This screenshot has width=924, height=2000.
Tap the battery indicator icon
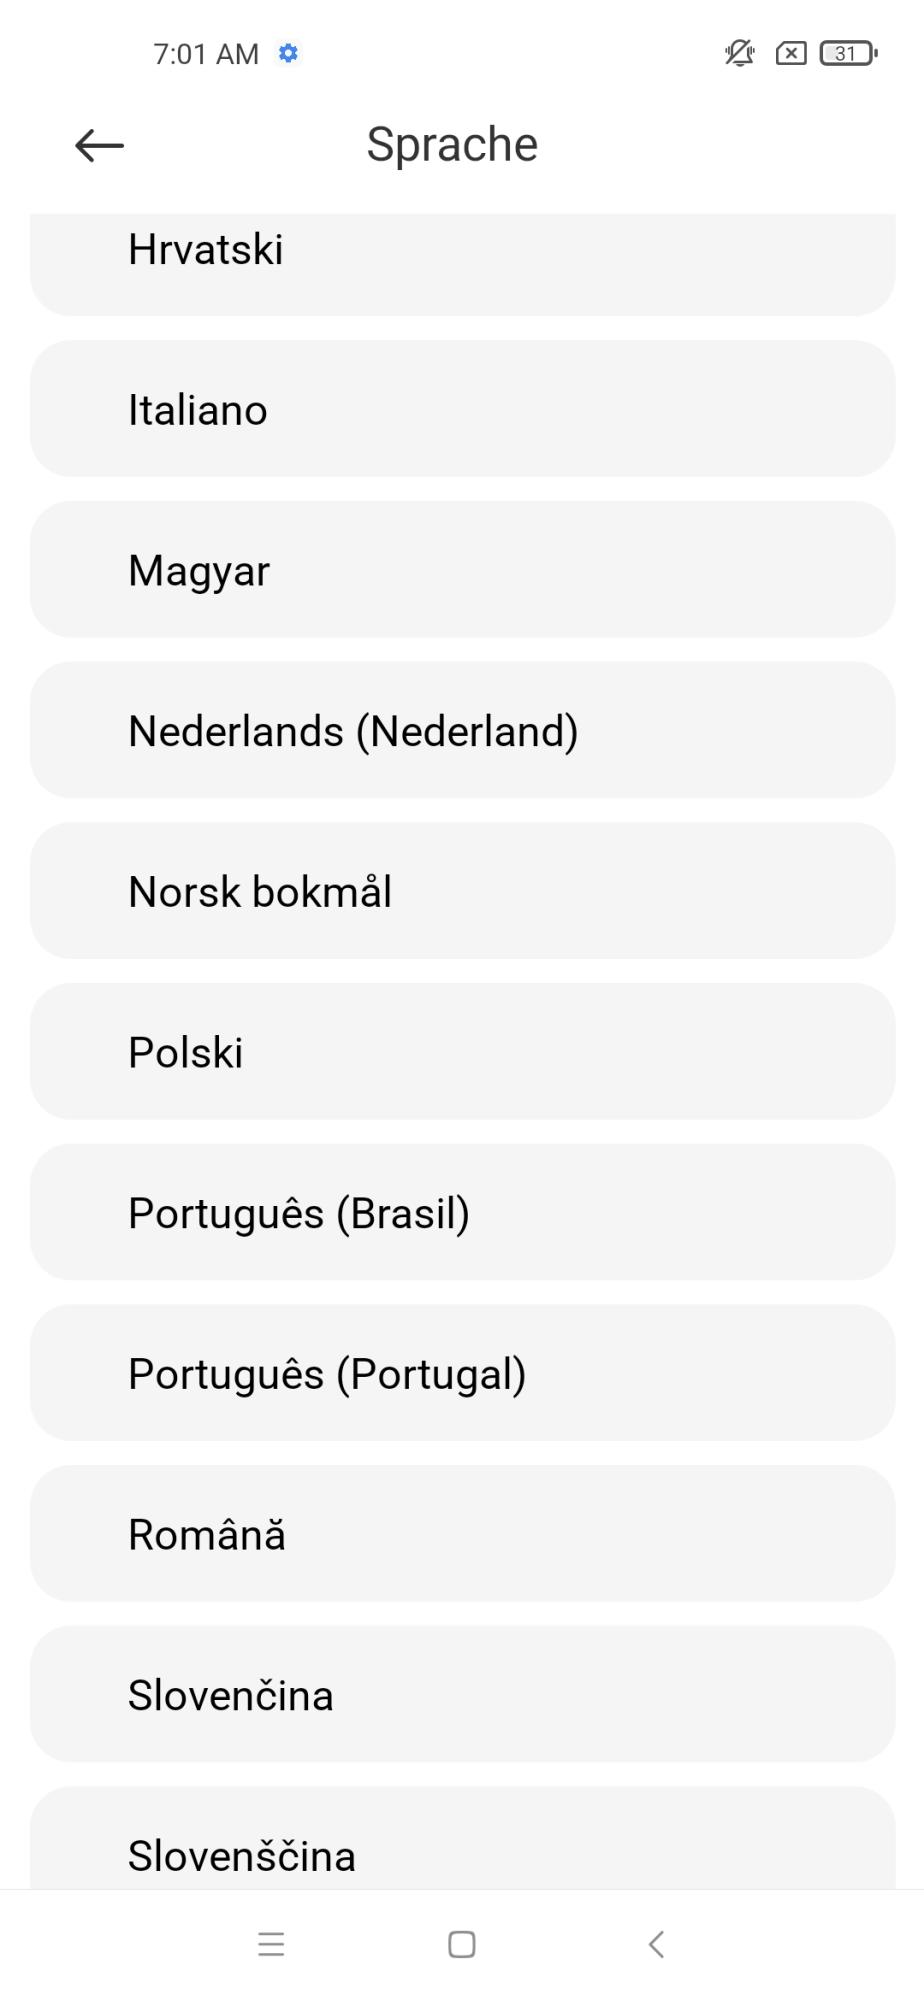pyautogui.click(x=848, y=53)
